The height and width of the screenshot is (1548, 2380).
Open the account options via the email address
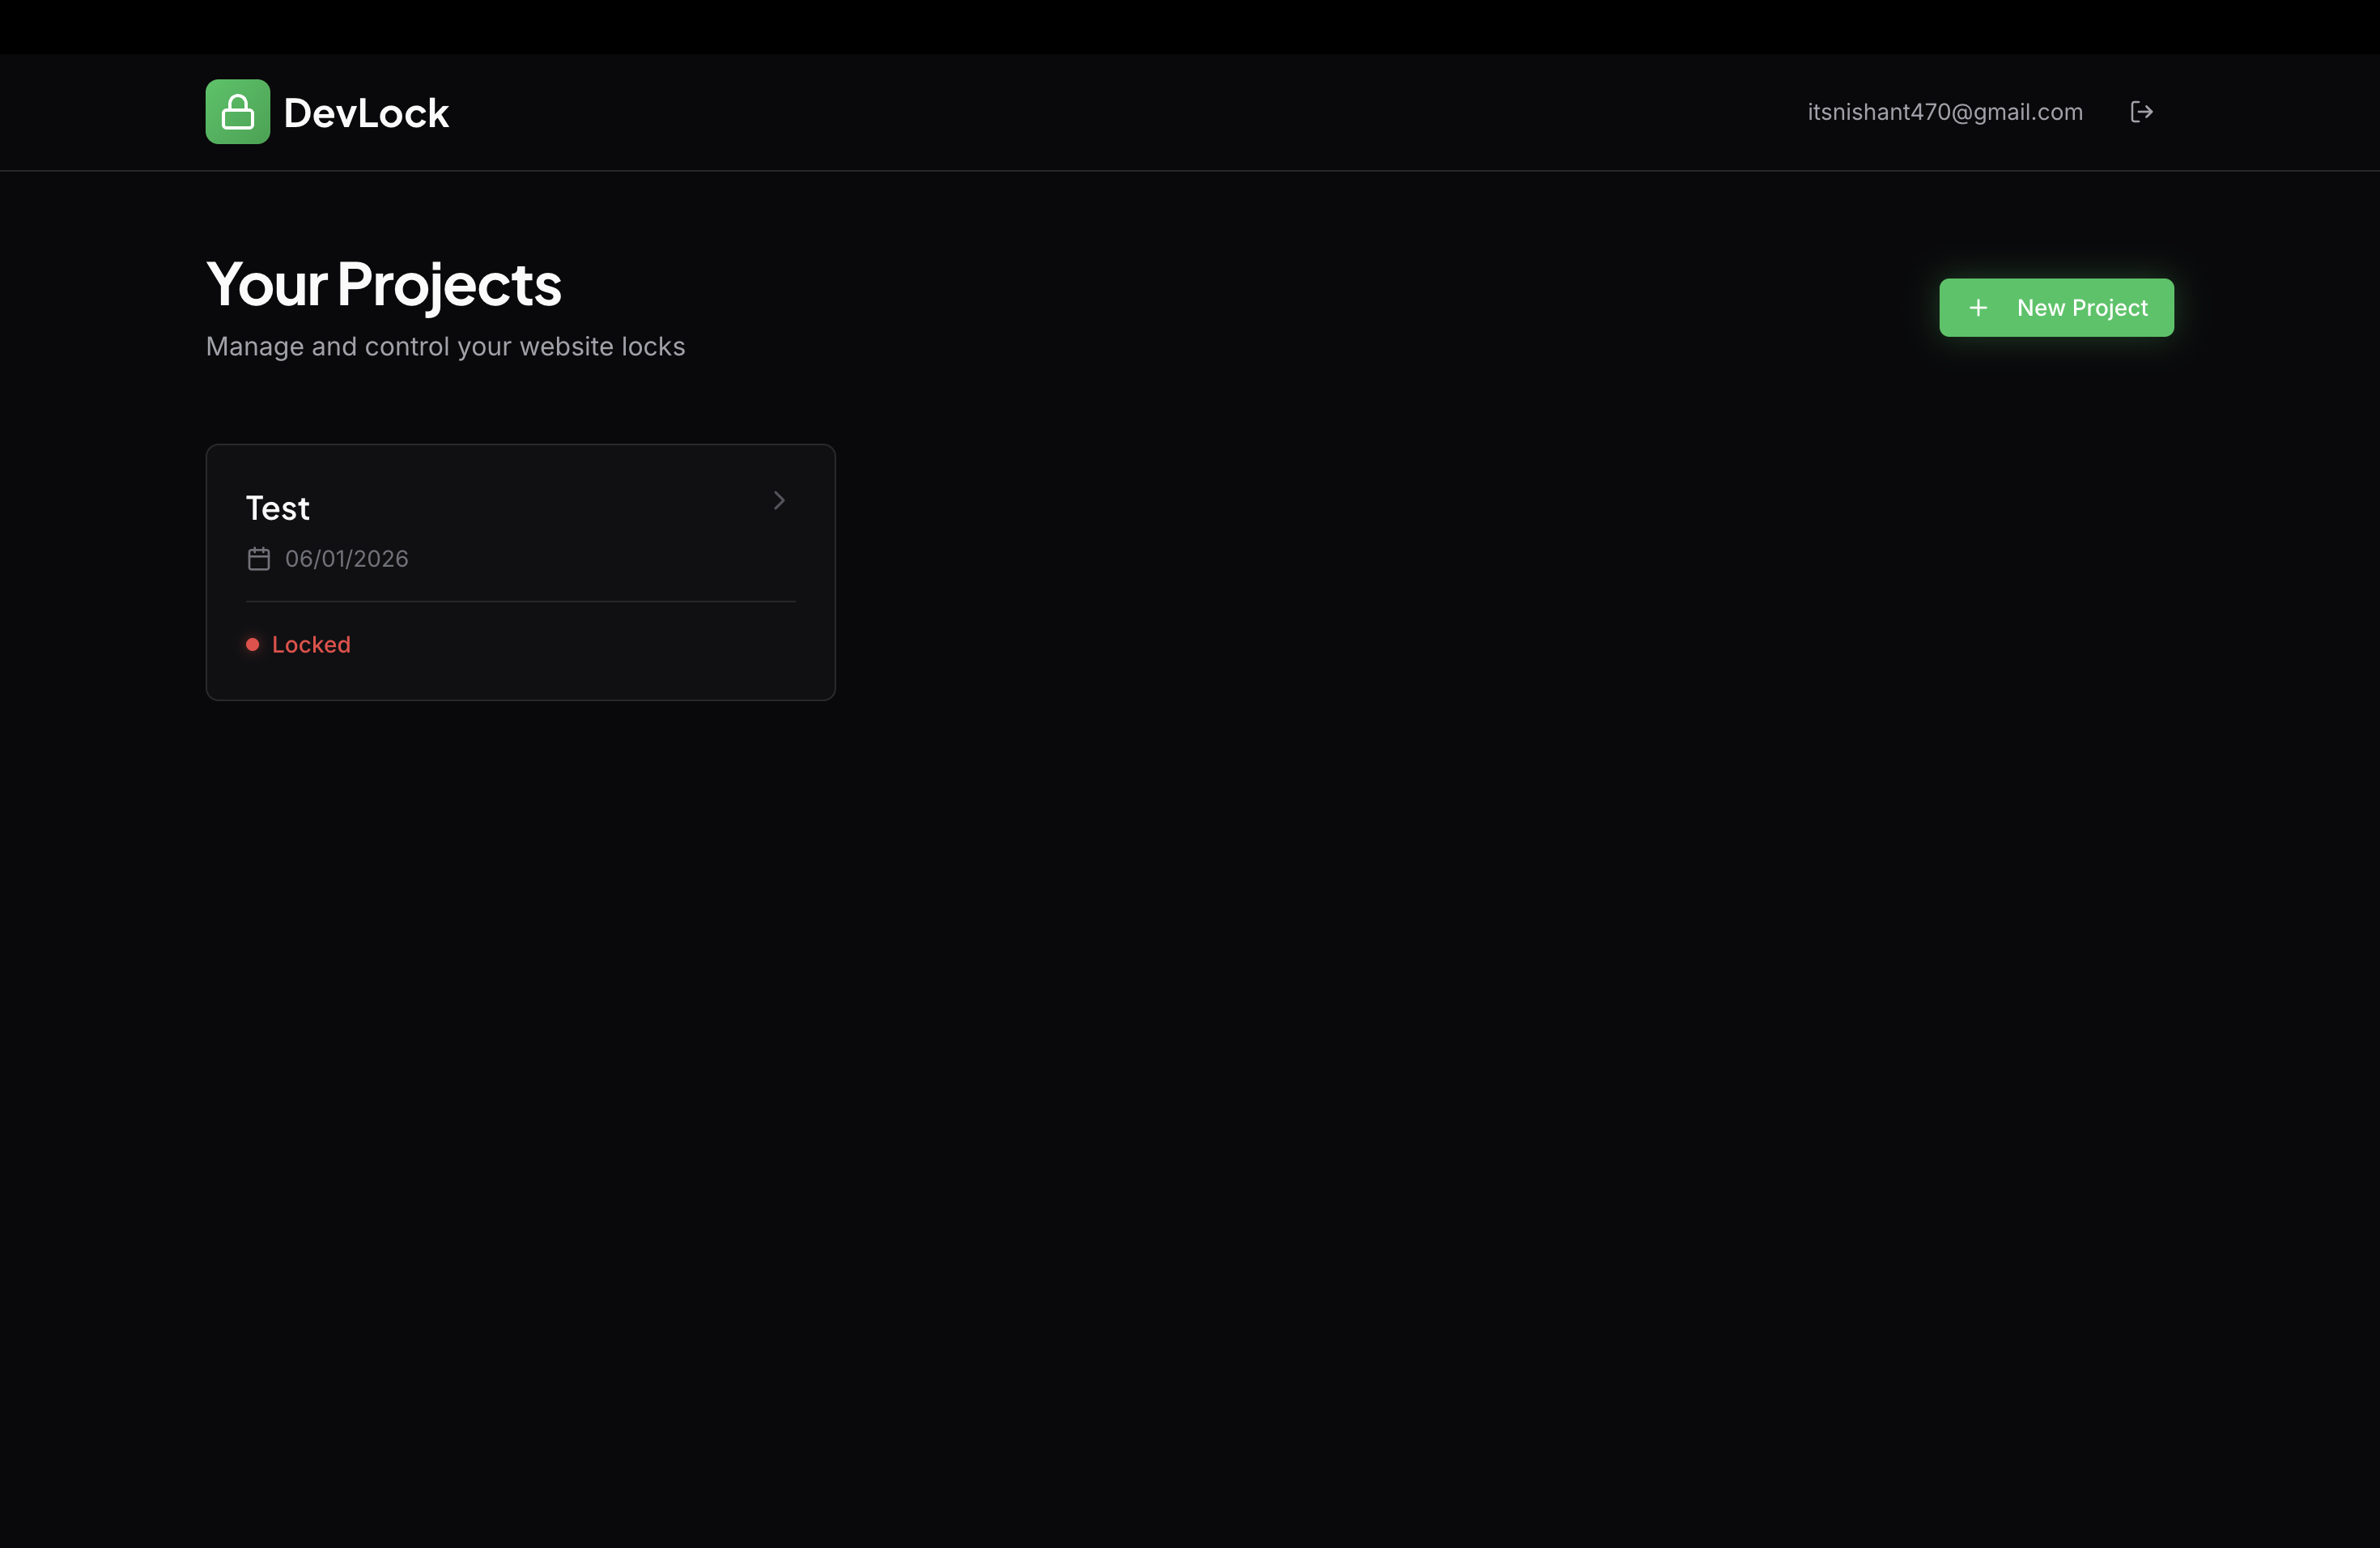pyautogui.click(x=1944, y=111)
